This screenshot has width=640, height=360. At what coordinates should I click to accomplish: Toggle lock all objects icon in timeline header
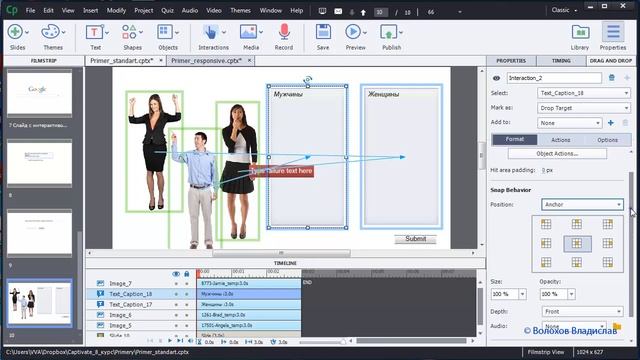click(x=187, y=274)
